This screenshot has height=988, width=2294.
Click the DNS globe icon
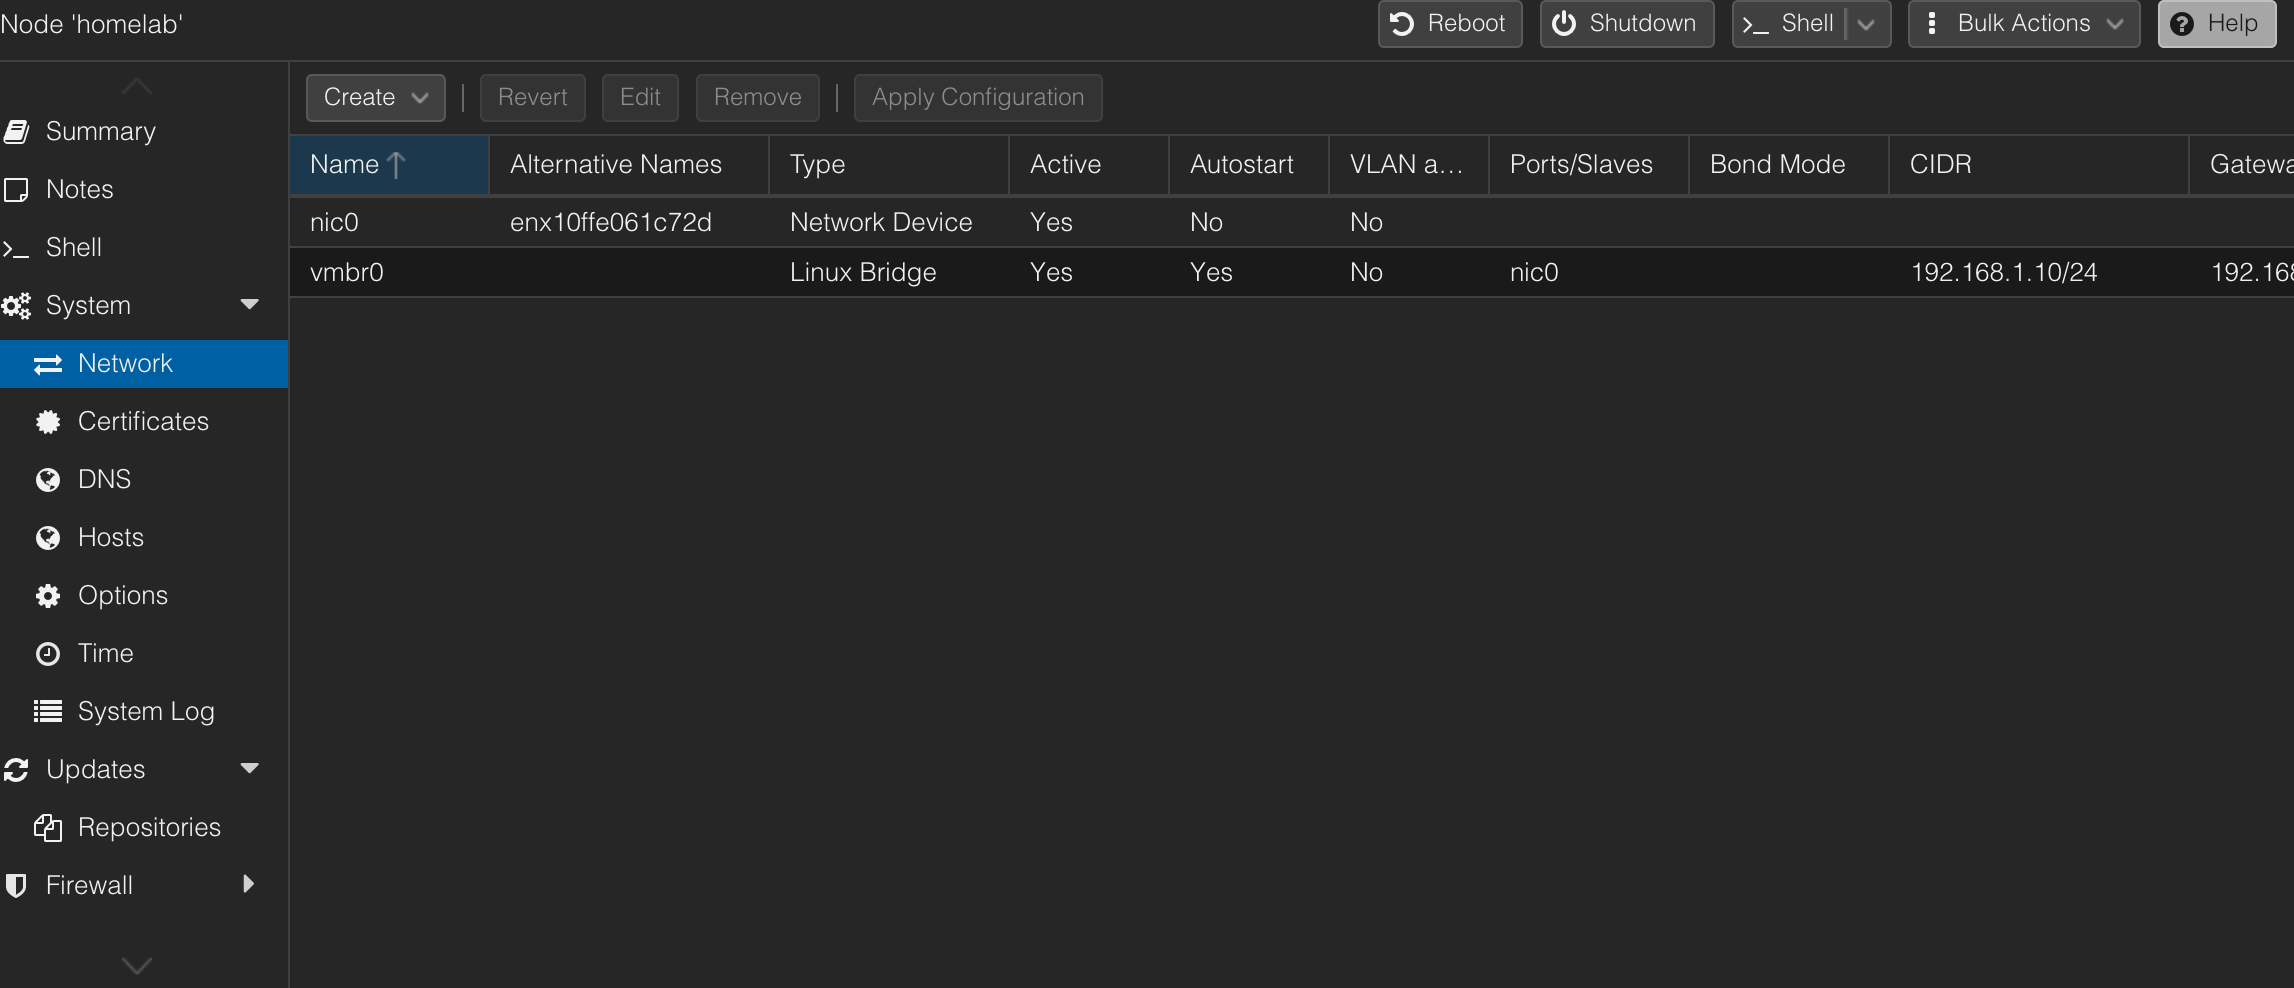48,480
